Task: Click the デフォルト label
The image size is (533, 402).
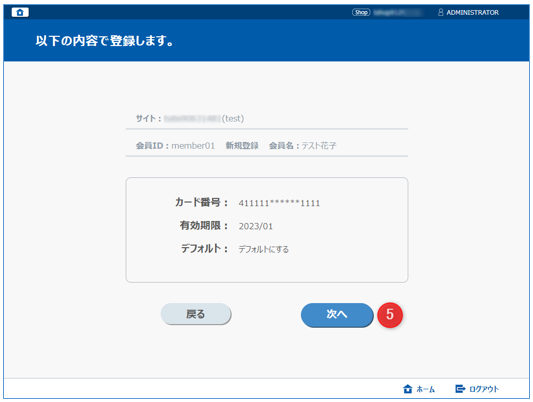Action: click(x=204, y=249)
